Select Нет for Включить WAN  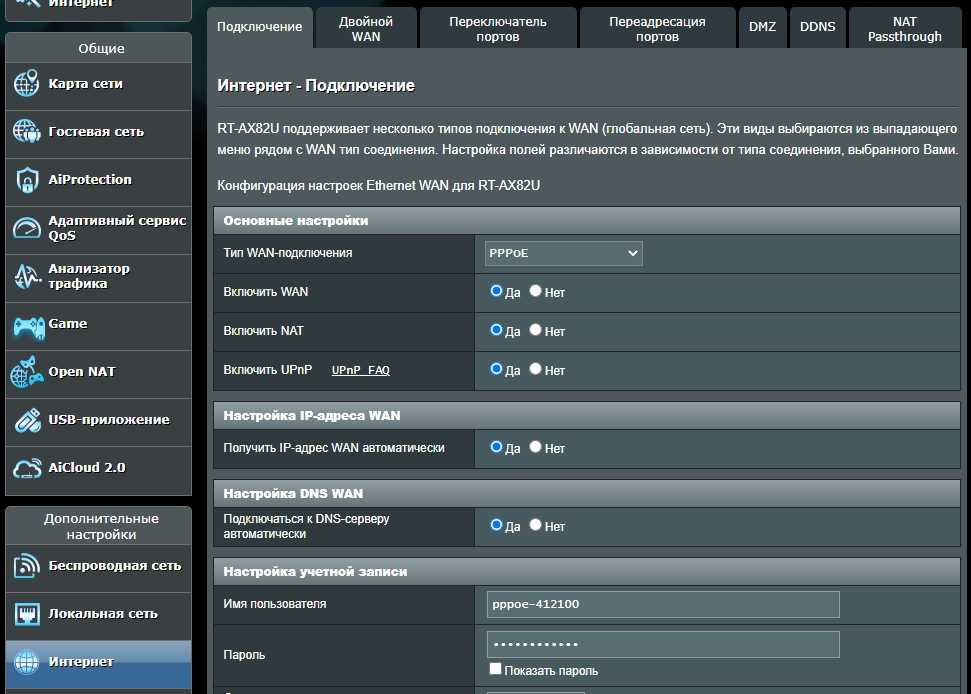click(x=536, y=290)
